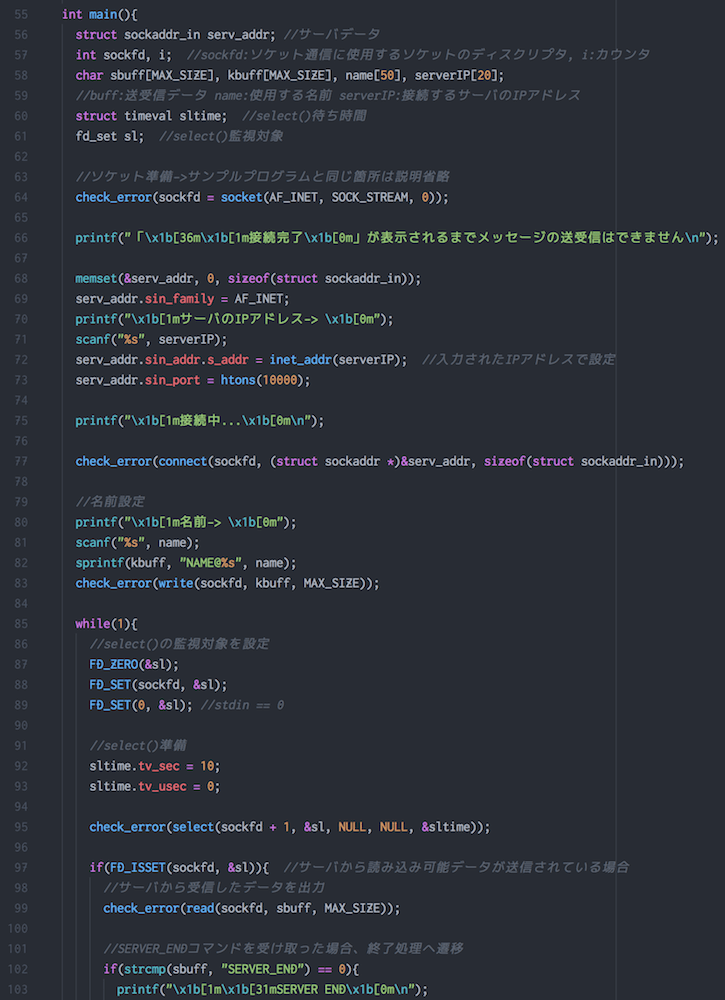Click the comment "//select()待ち時間"

point(304,116)
